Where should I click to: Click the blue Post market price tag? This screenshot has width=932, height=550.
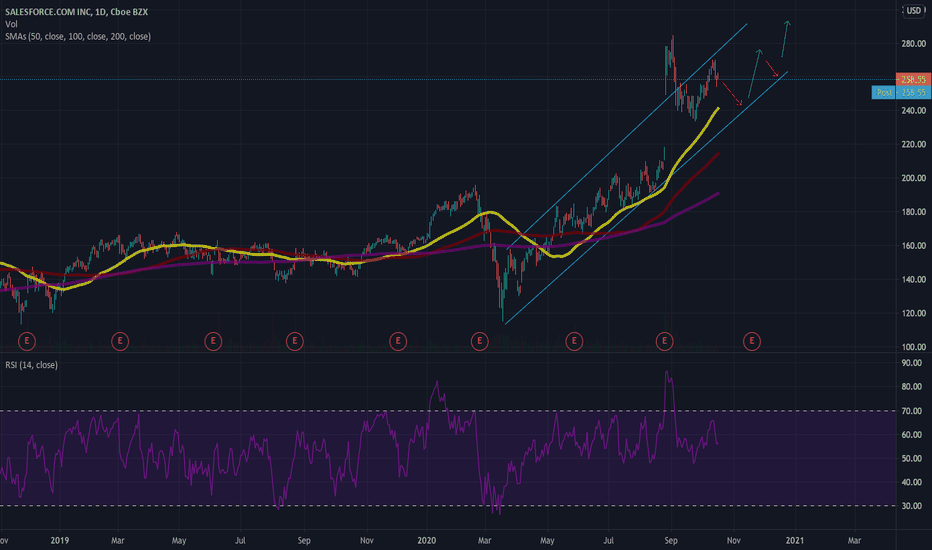pos(901,92)
